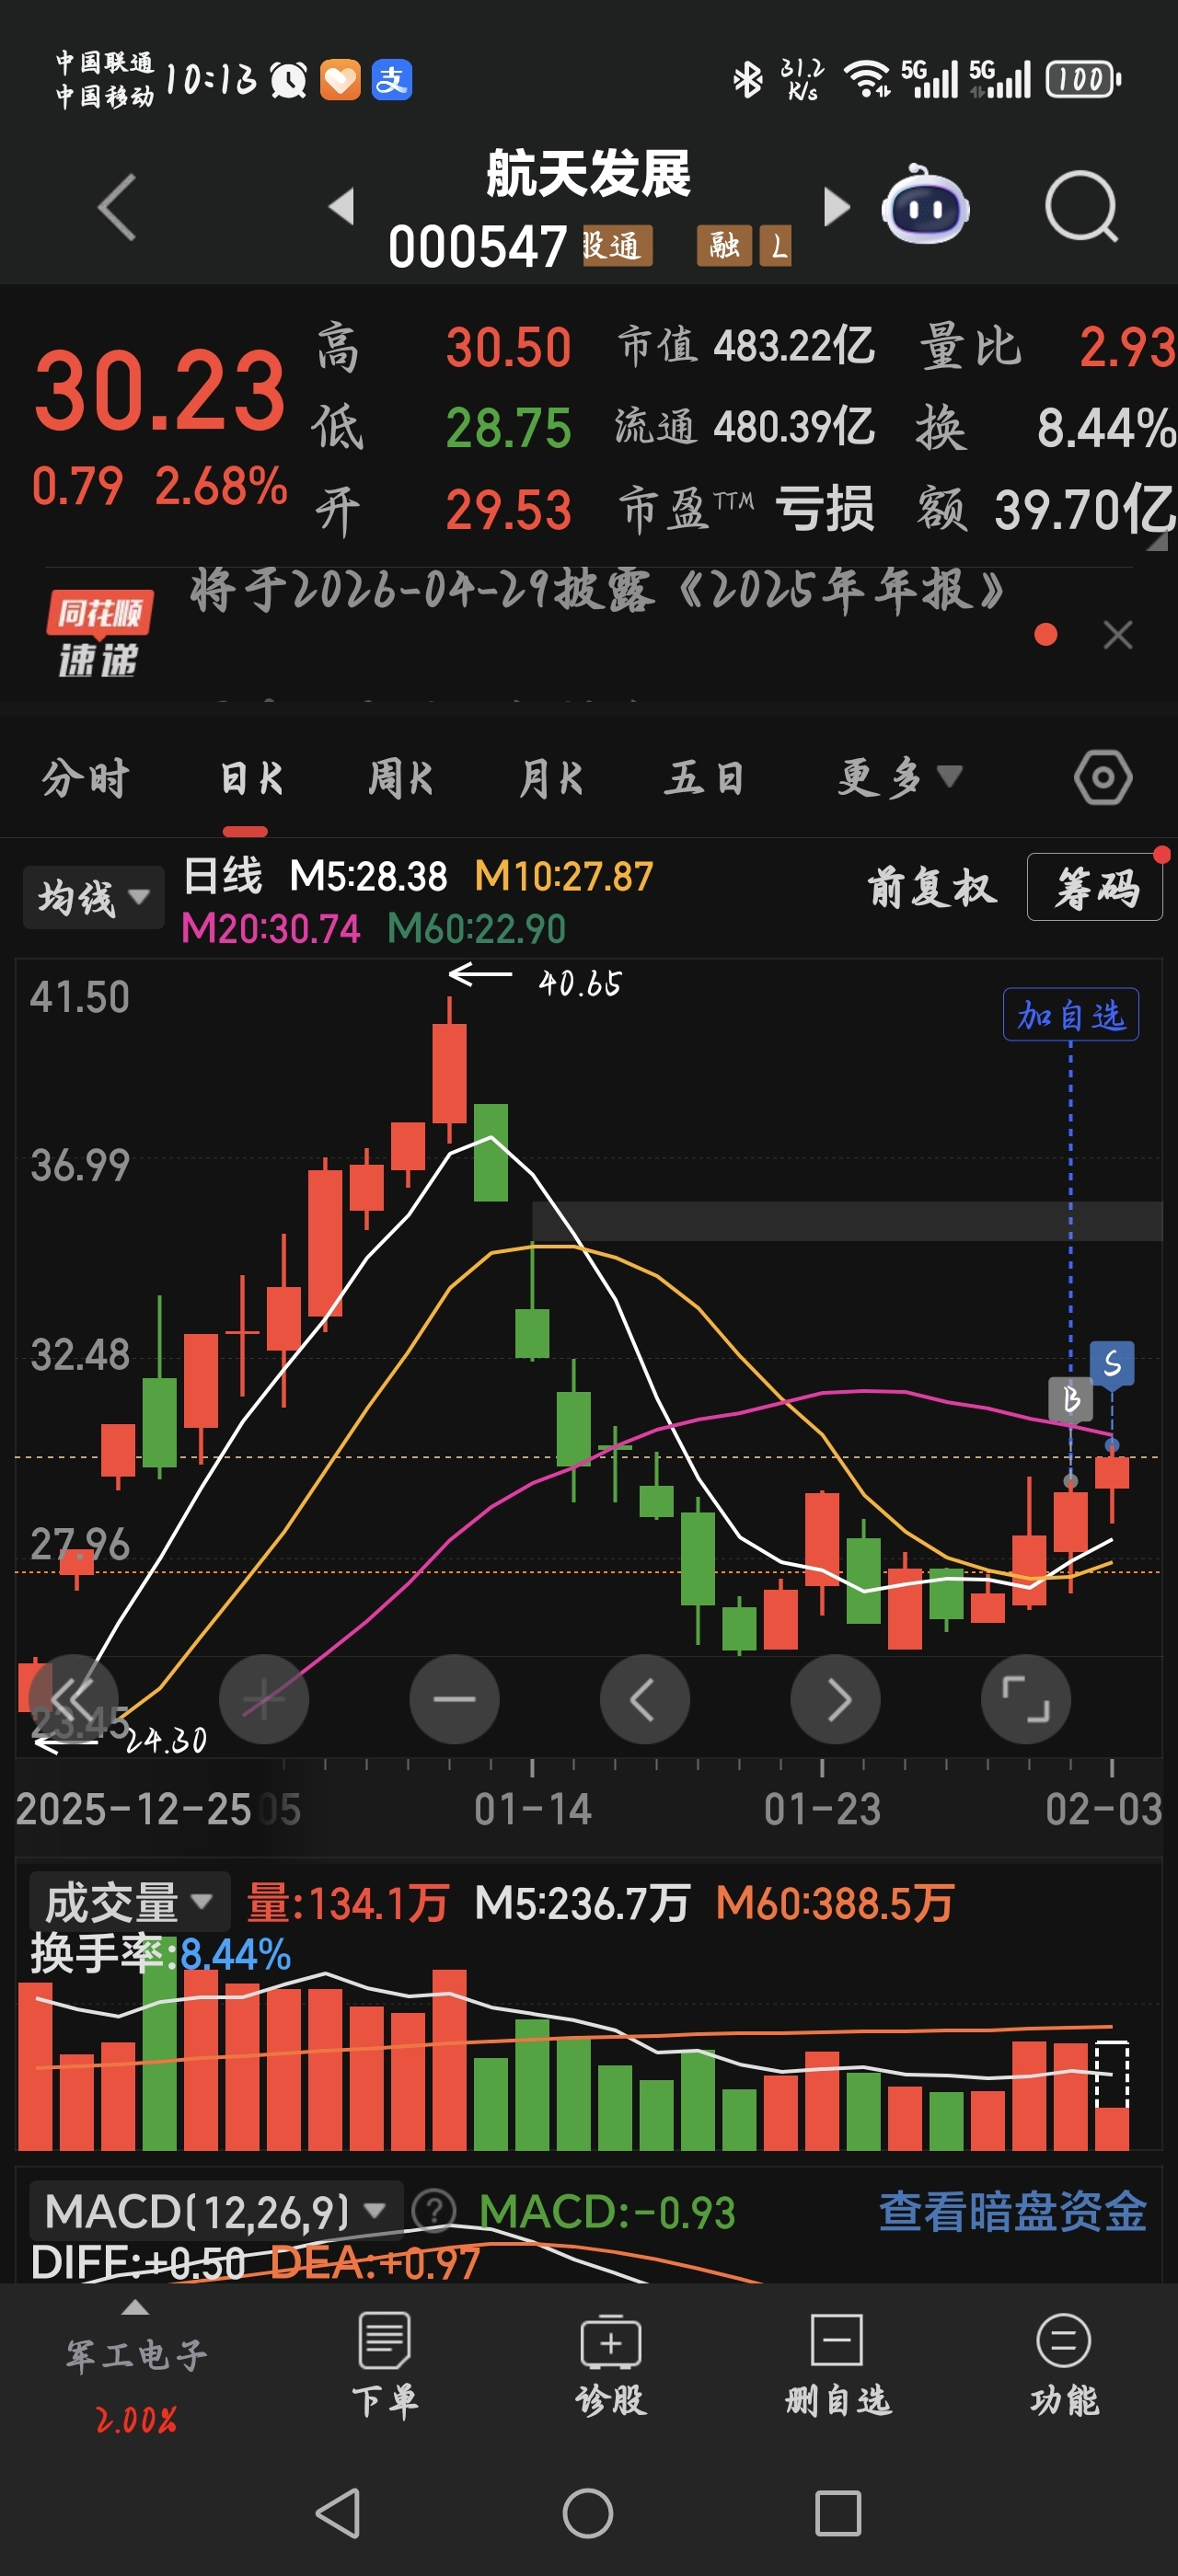1178x2576 pixels.
Task: Tap Android back navigation triangle
Action: 338,2513
